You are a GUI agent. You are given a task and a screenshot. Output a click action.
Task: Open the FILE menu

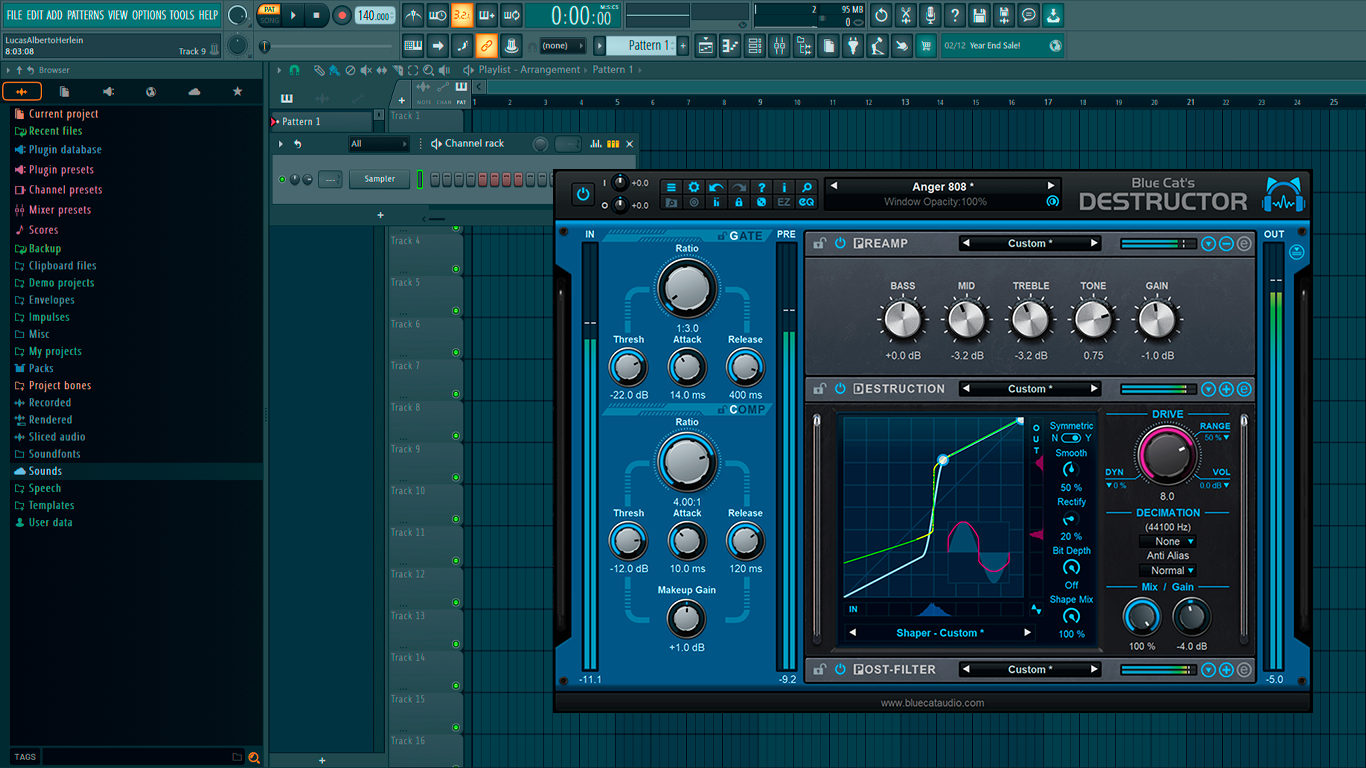14,15
